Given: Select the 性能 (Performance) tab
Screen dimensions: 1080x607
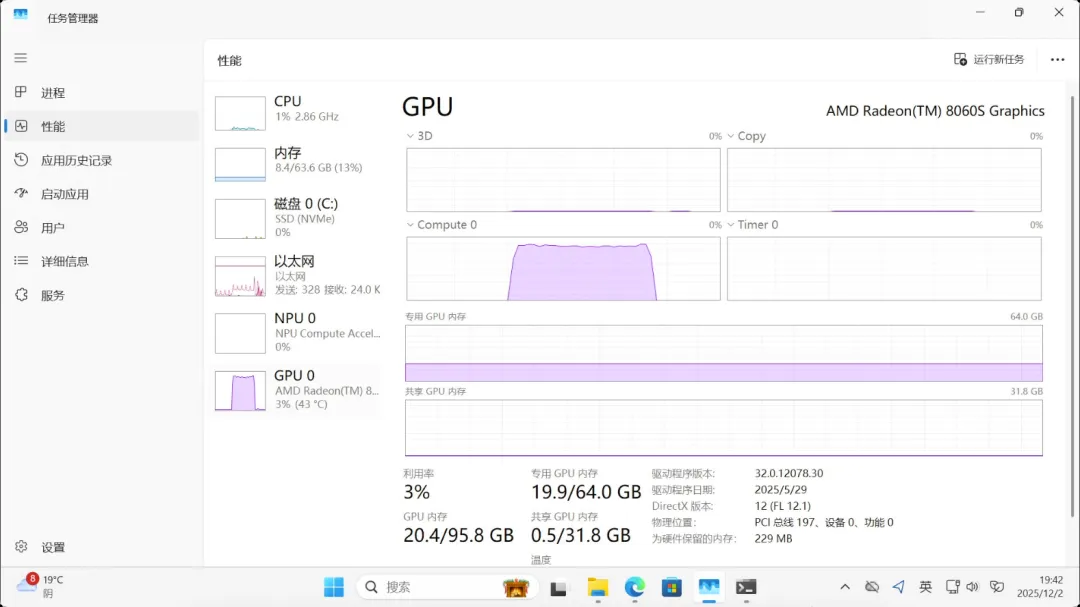Looking at the screenshot, I should point(52,127).
